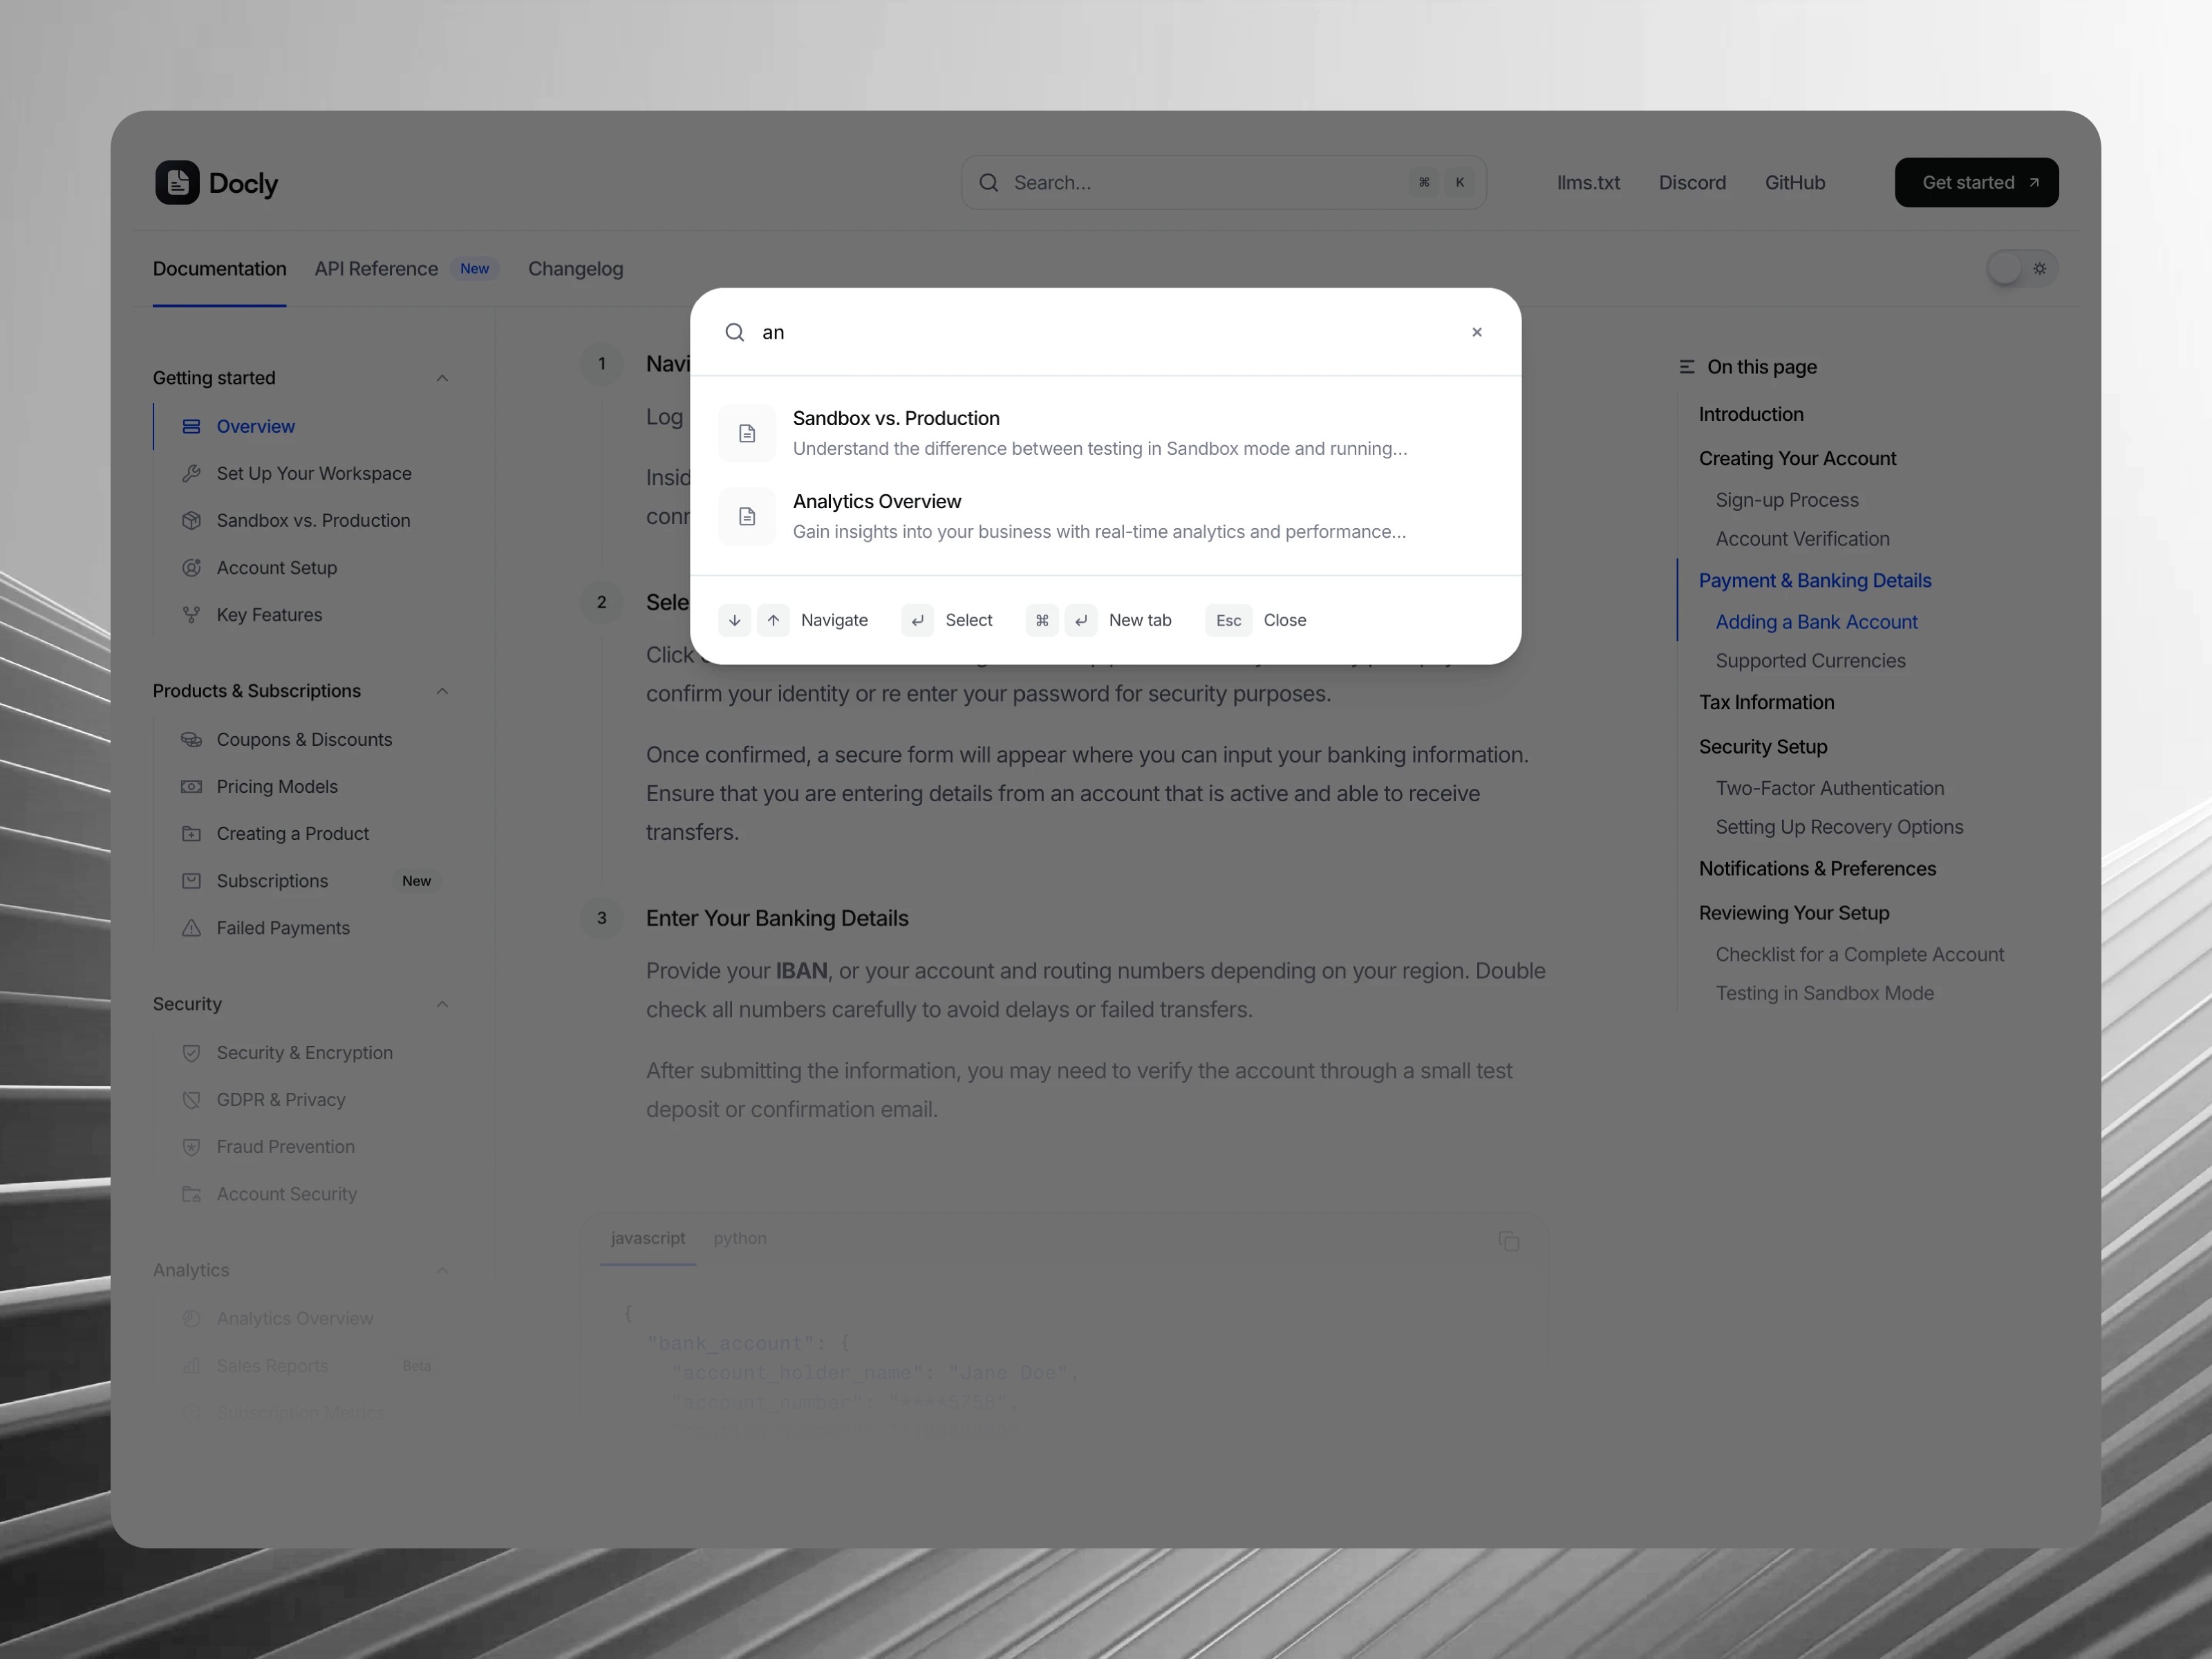The width and height of the screenshot is (2212, 1659).
Task: Click the Security & Encryption shield icon
Action: pos(191,1053)
